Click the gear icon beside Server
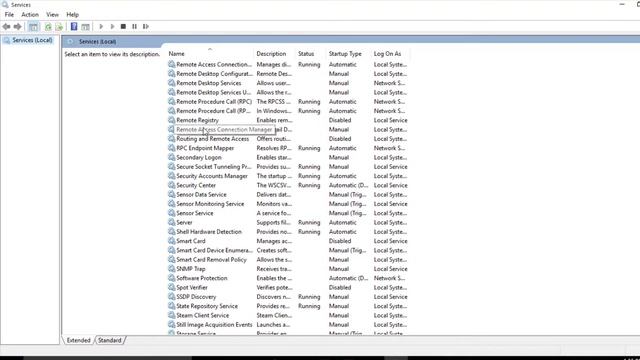 [x=172, y=222]
